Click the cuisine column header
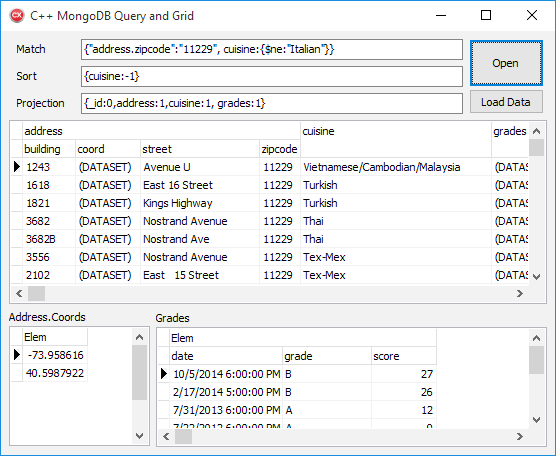This screenshot has height=456, width=556. [396, 139]
